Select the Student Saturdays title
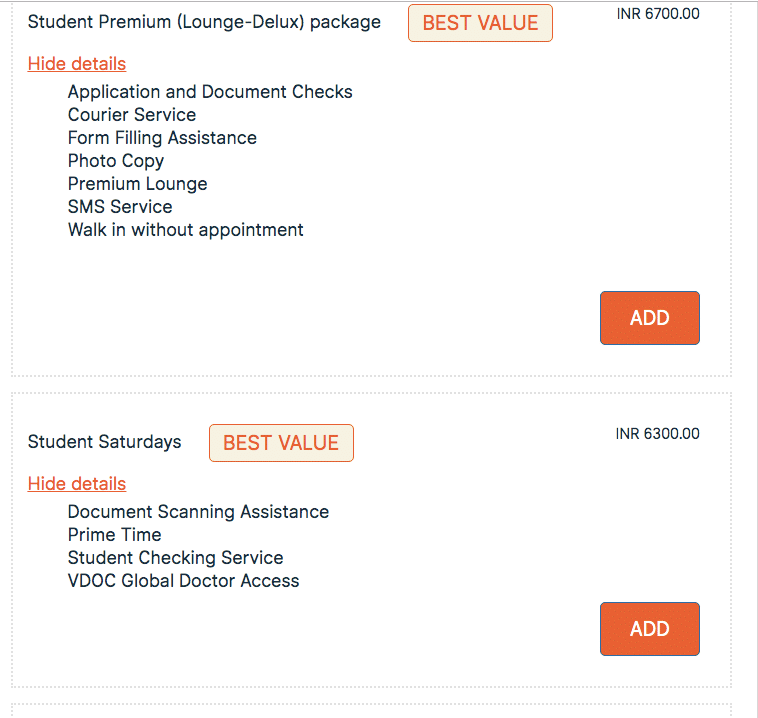This screenshot has height=718, width=758. pyautogui.click(x=105, y=442)
